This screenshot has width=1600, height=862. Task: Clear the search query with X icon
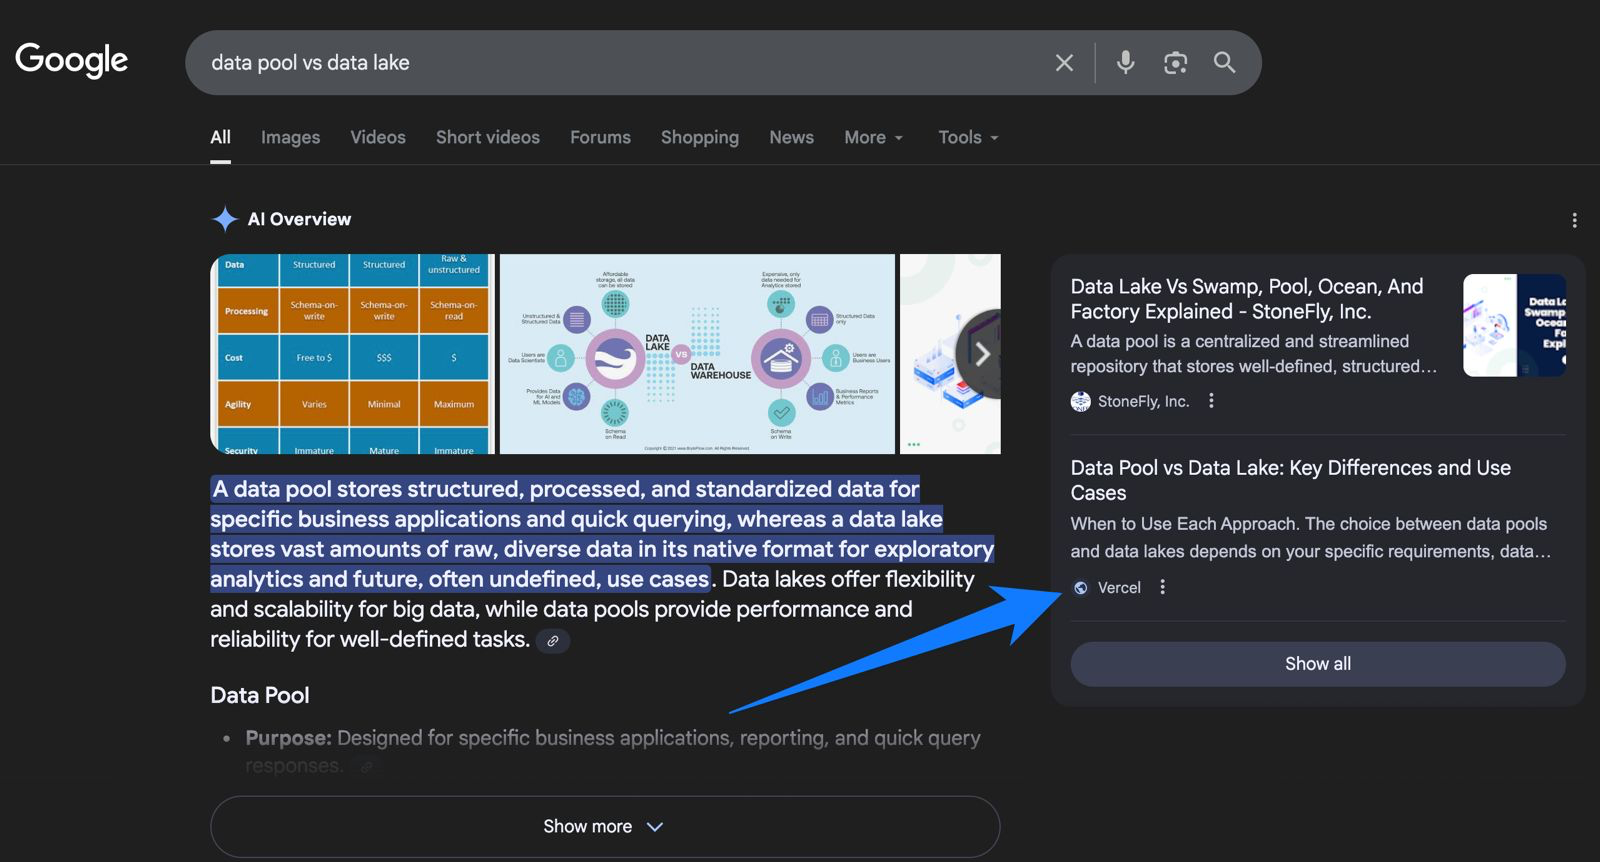pyautogui.click(x=1064, y=63)
